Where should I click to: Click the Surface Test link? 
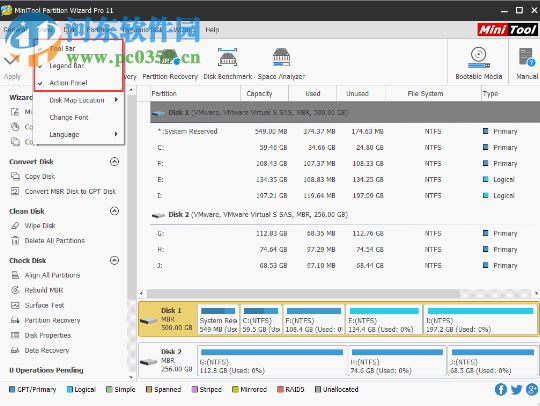click(44, 305)
